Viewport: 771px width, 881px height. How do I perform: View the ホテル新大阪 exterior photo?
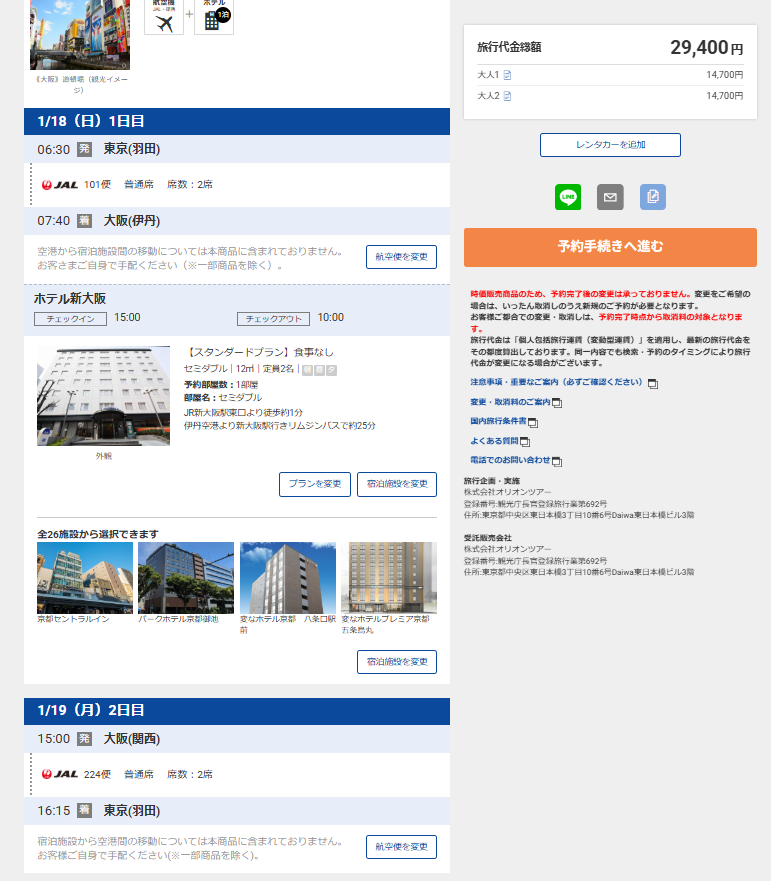(x=103, y=396)
